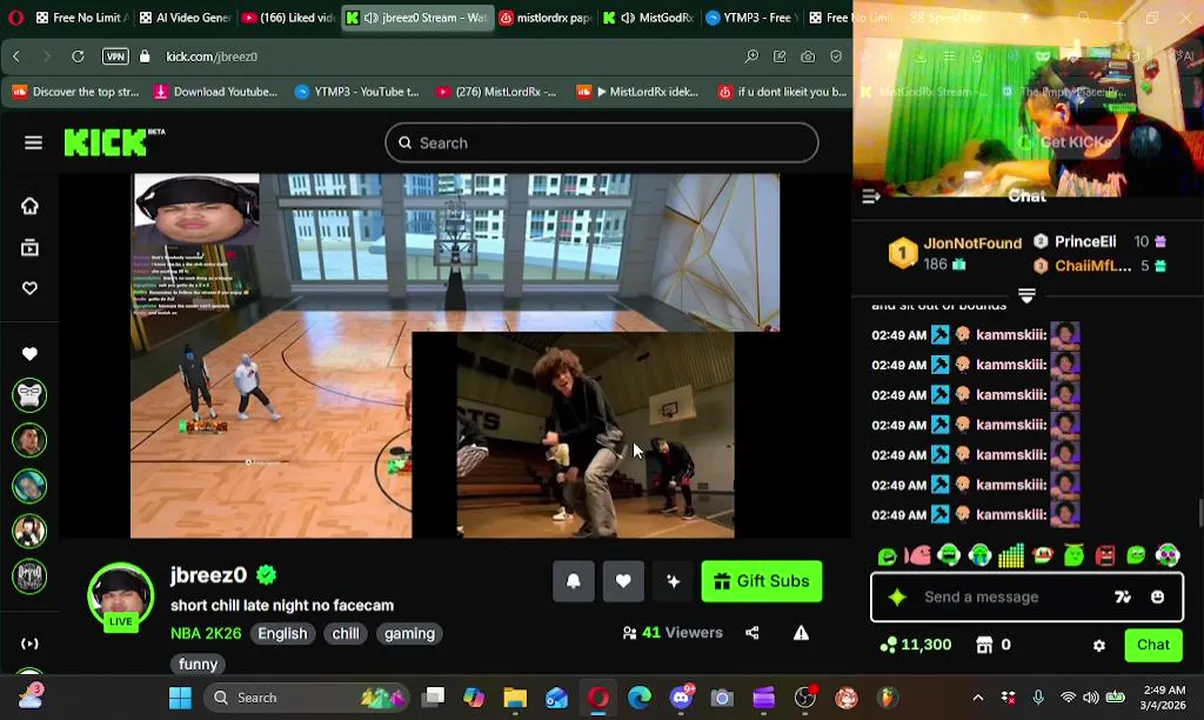Switch to mistlordrx tab

546,18
